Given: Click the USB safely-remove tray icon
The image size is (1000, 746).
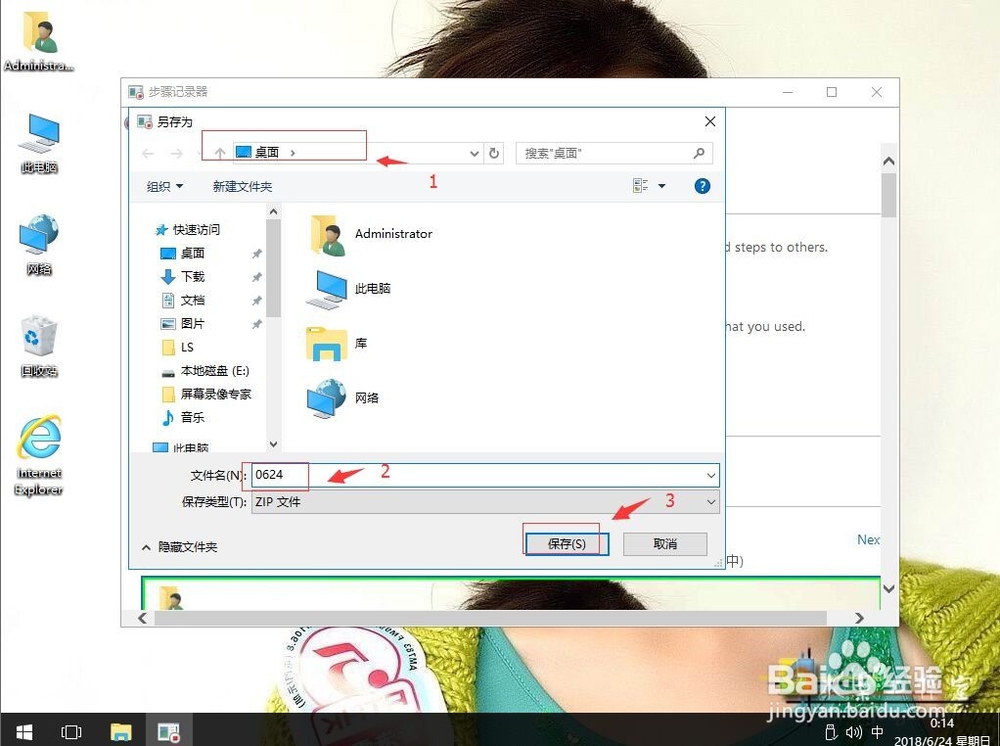Looking at the screenshot, I should 830,732.
